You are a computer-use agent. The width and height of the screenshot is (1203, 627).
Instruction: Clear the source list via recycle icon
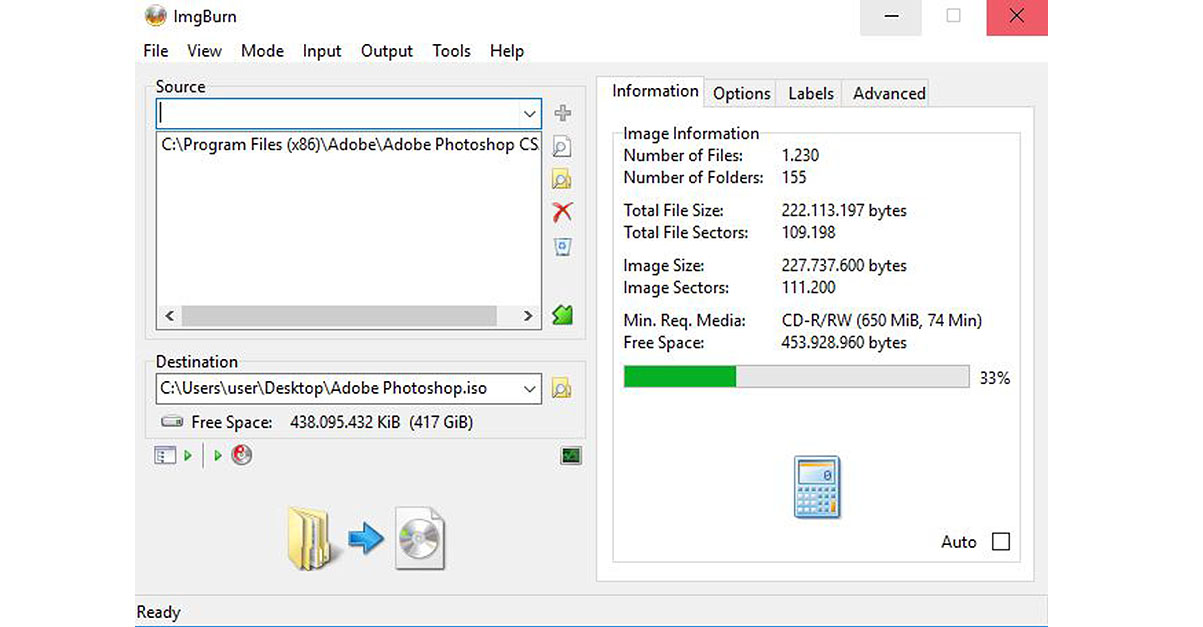(x=562, y=246)
